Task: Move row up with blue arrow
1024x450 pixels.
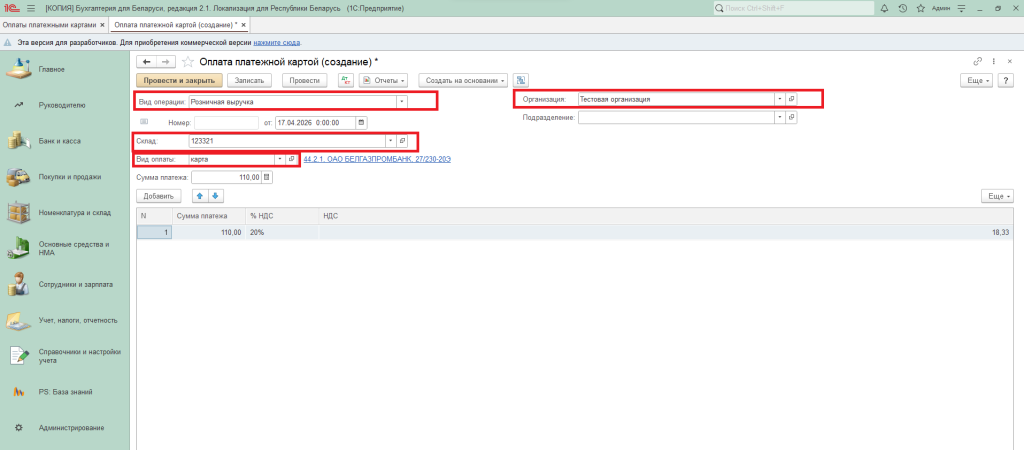Action: click(x=199, y=196)
